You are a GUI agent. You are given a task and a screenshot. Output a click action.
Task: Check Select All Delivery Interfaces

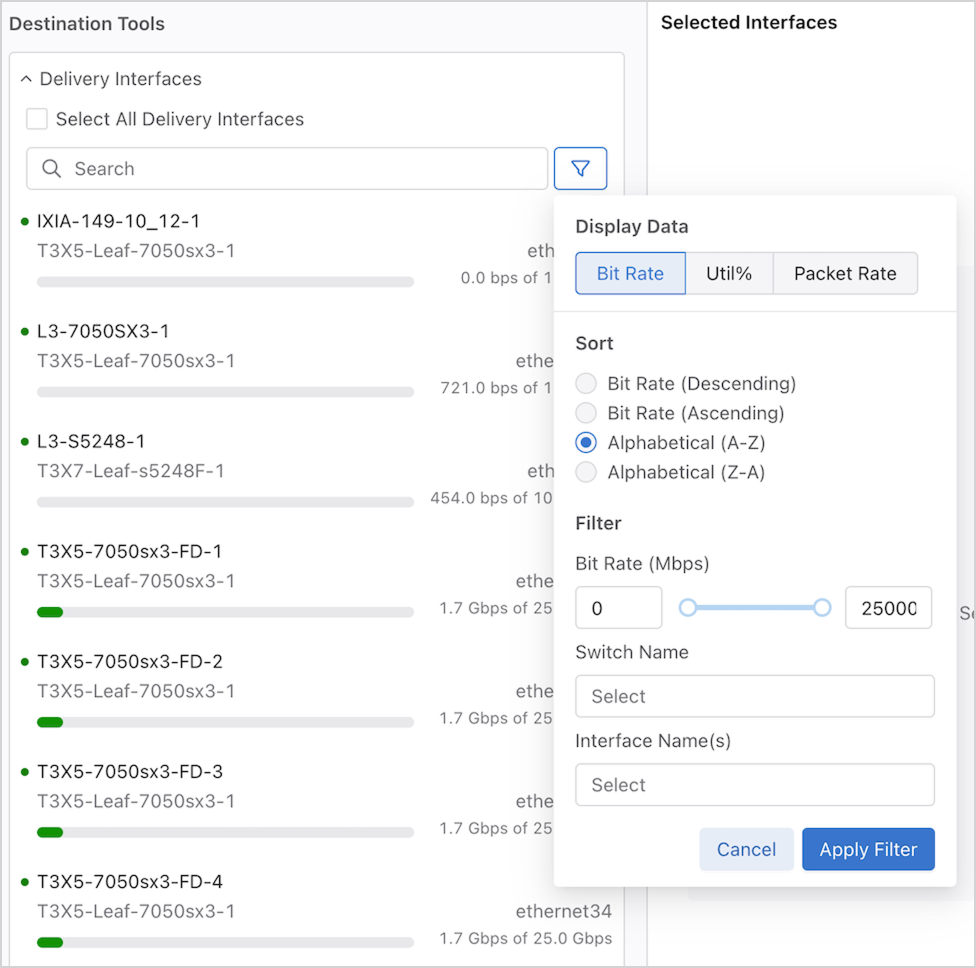coord(37,119)
